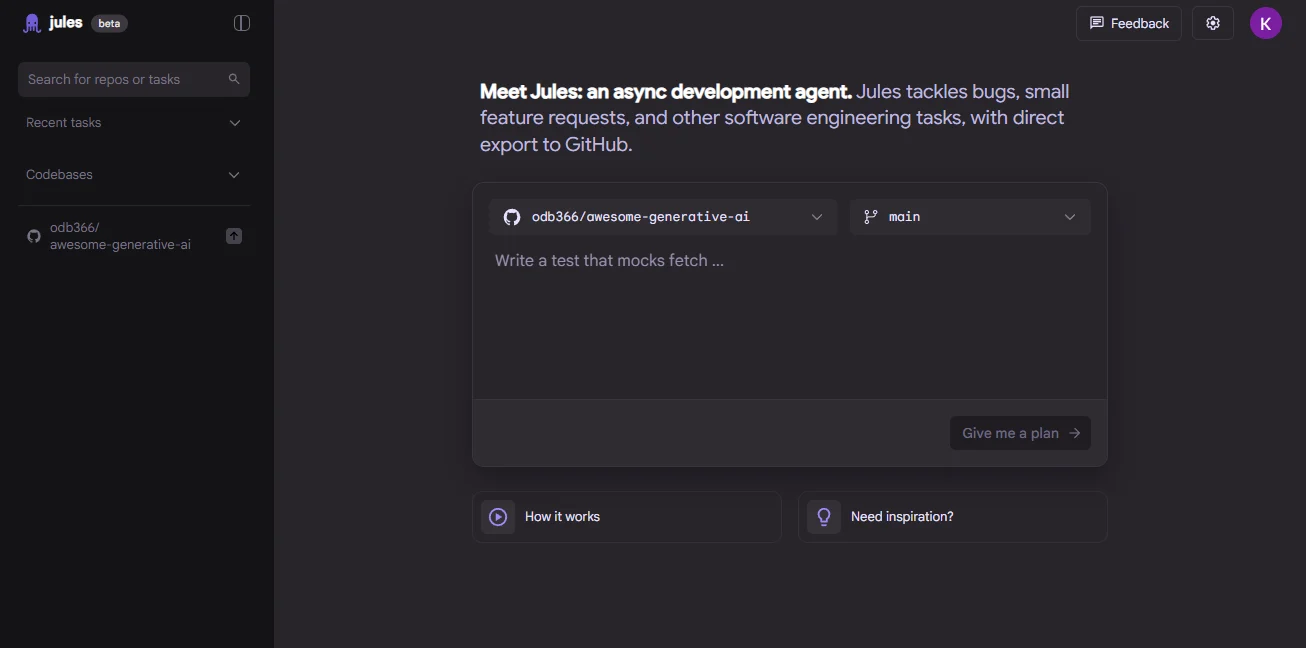Image resolution: width=1306 pixels, height=648 pixels.
Task: Click the upload arrow icon next to awesome-generative-ai
Action: (x=234, y=236)
